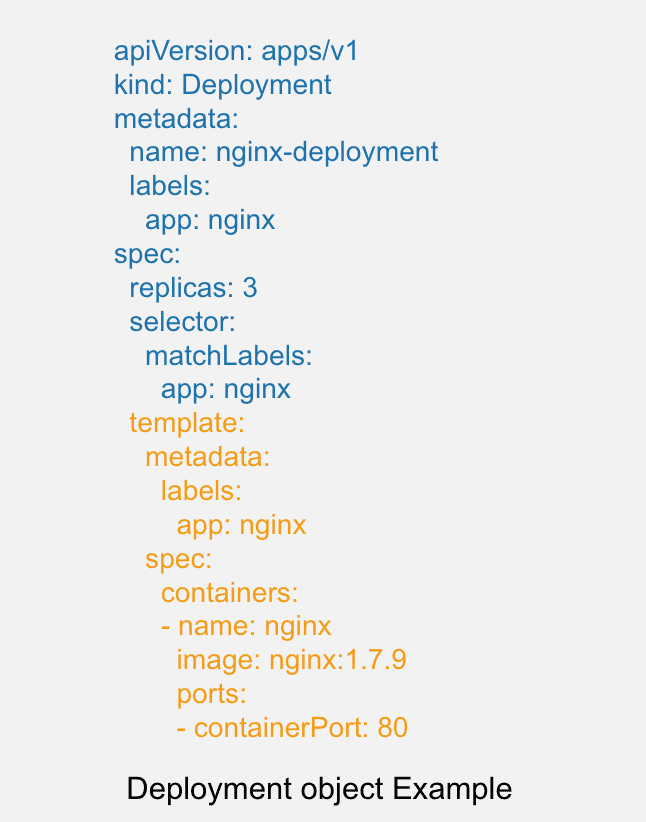Click the containerPort: 80 line

(x=292, y=728)
